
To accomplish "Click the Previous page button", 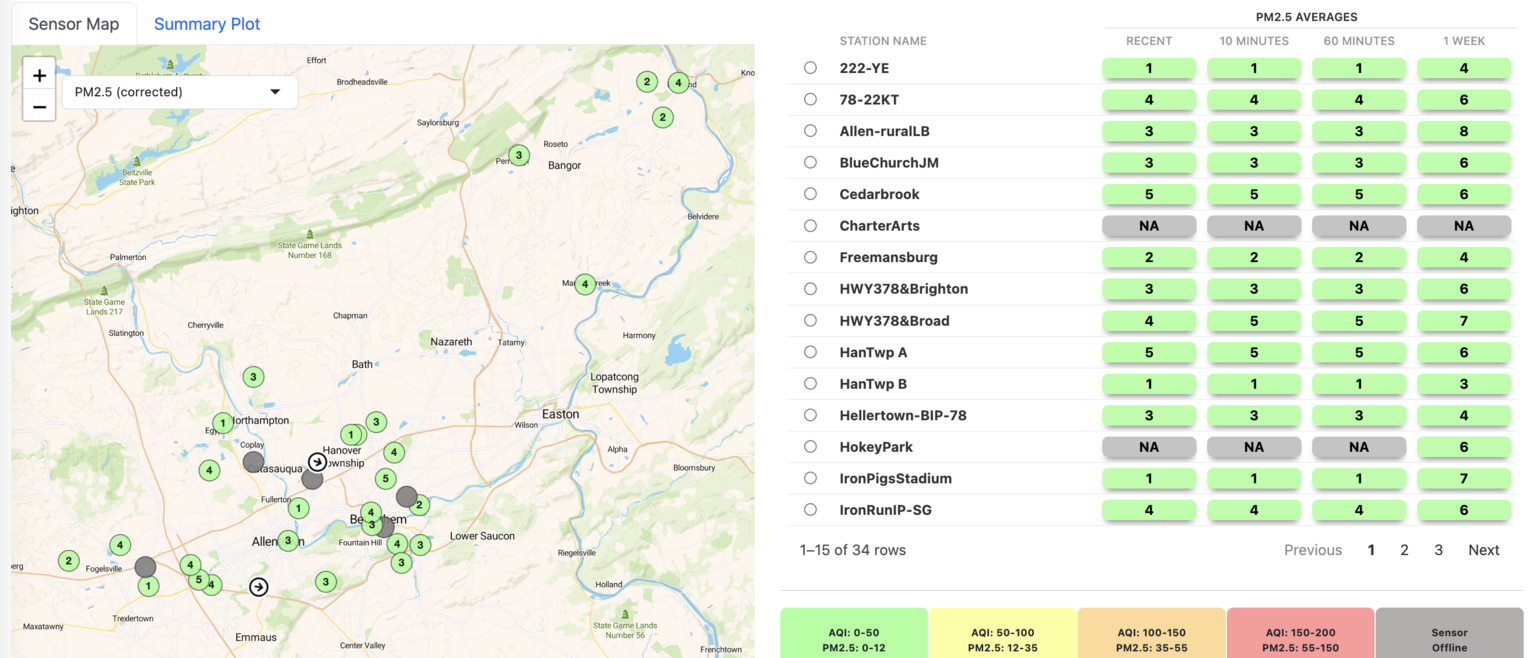I will 1313,550.
